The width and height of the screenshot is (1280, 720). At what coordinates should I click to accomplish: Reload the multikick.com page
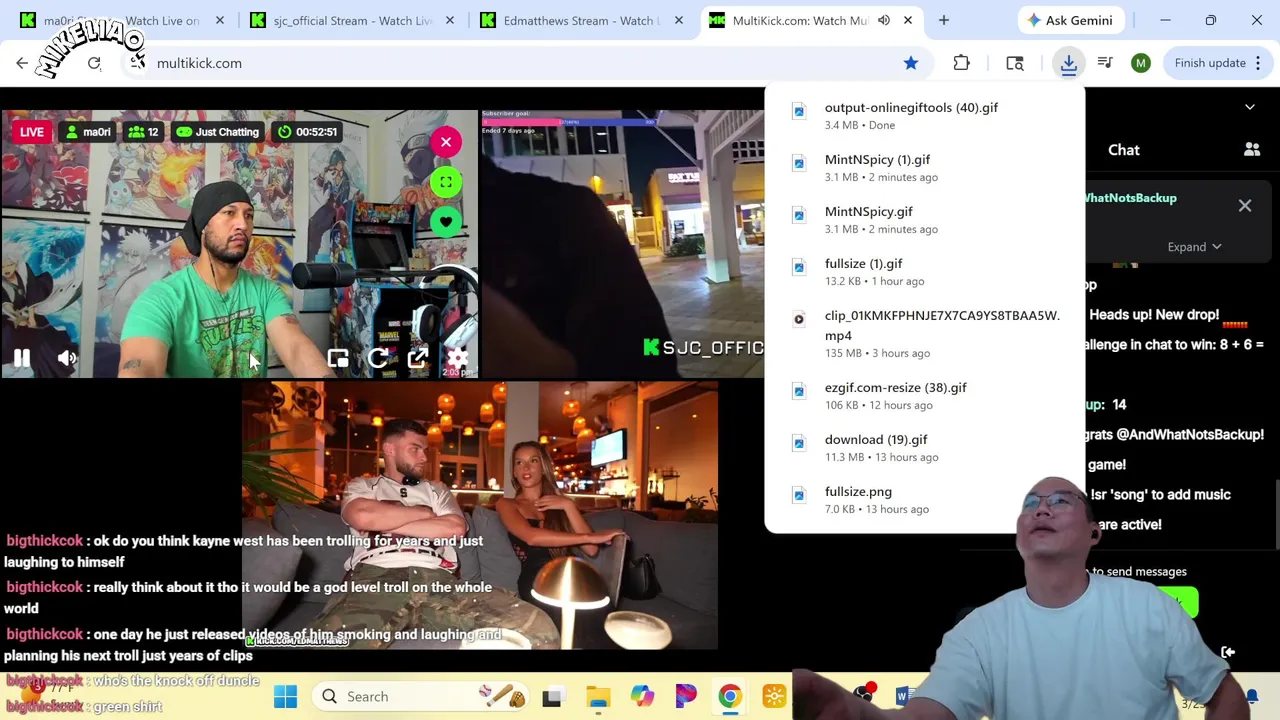tap(94, 63)
